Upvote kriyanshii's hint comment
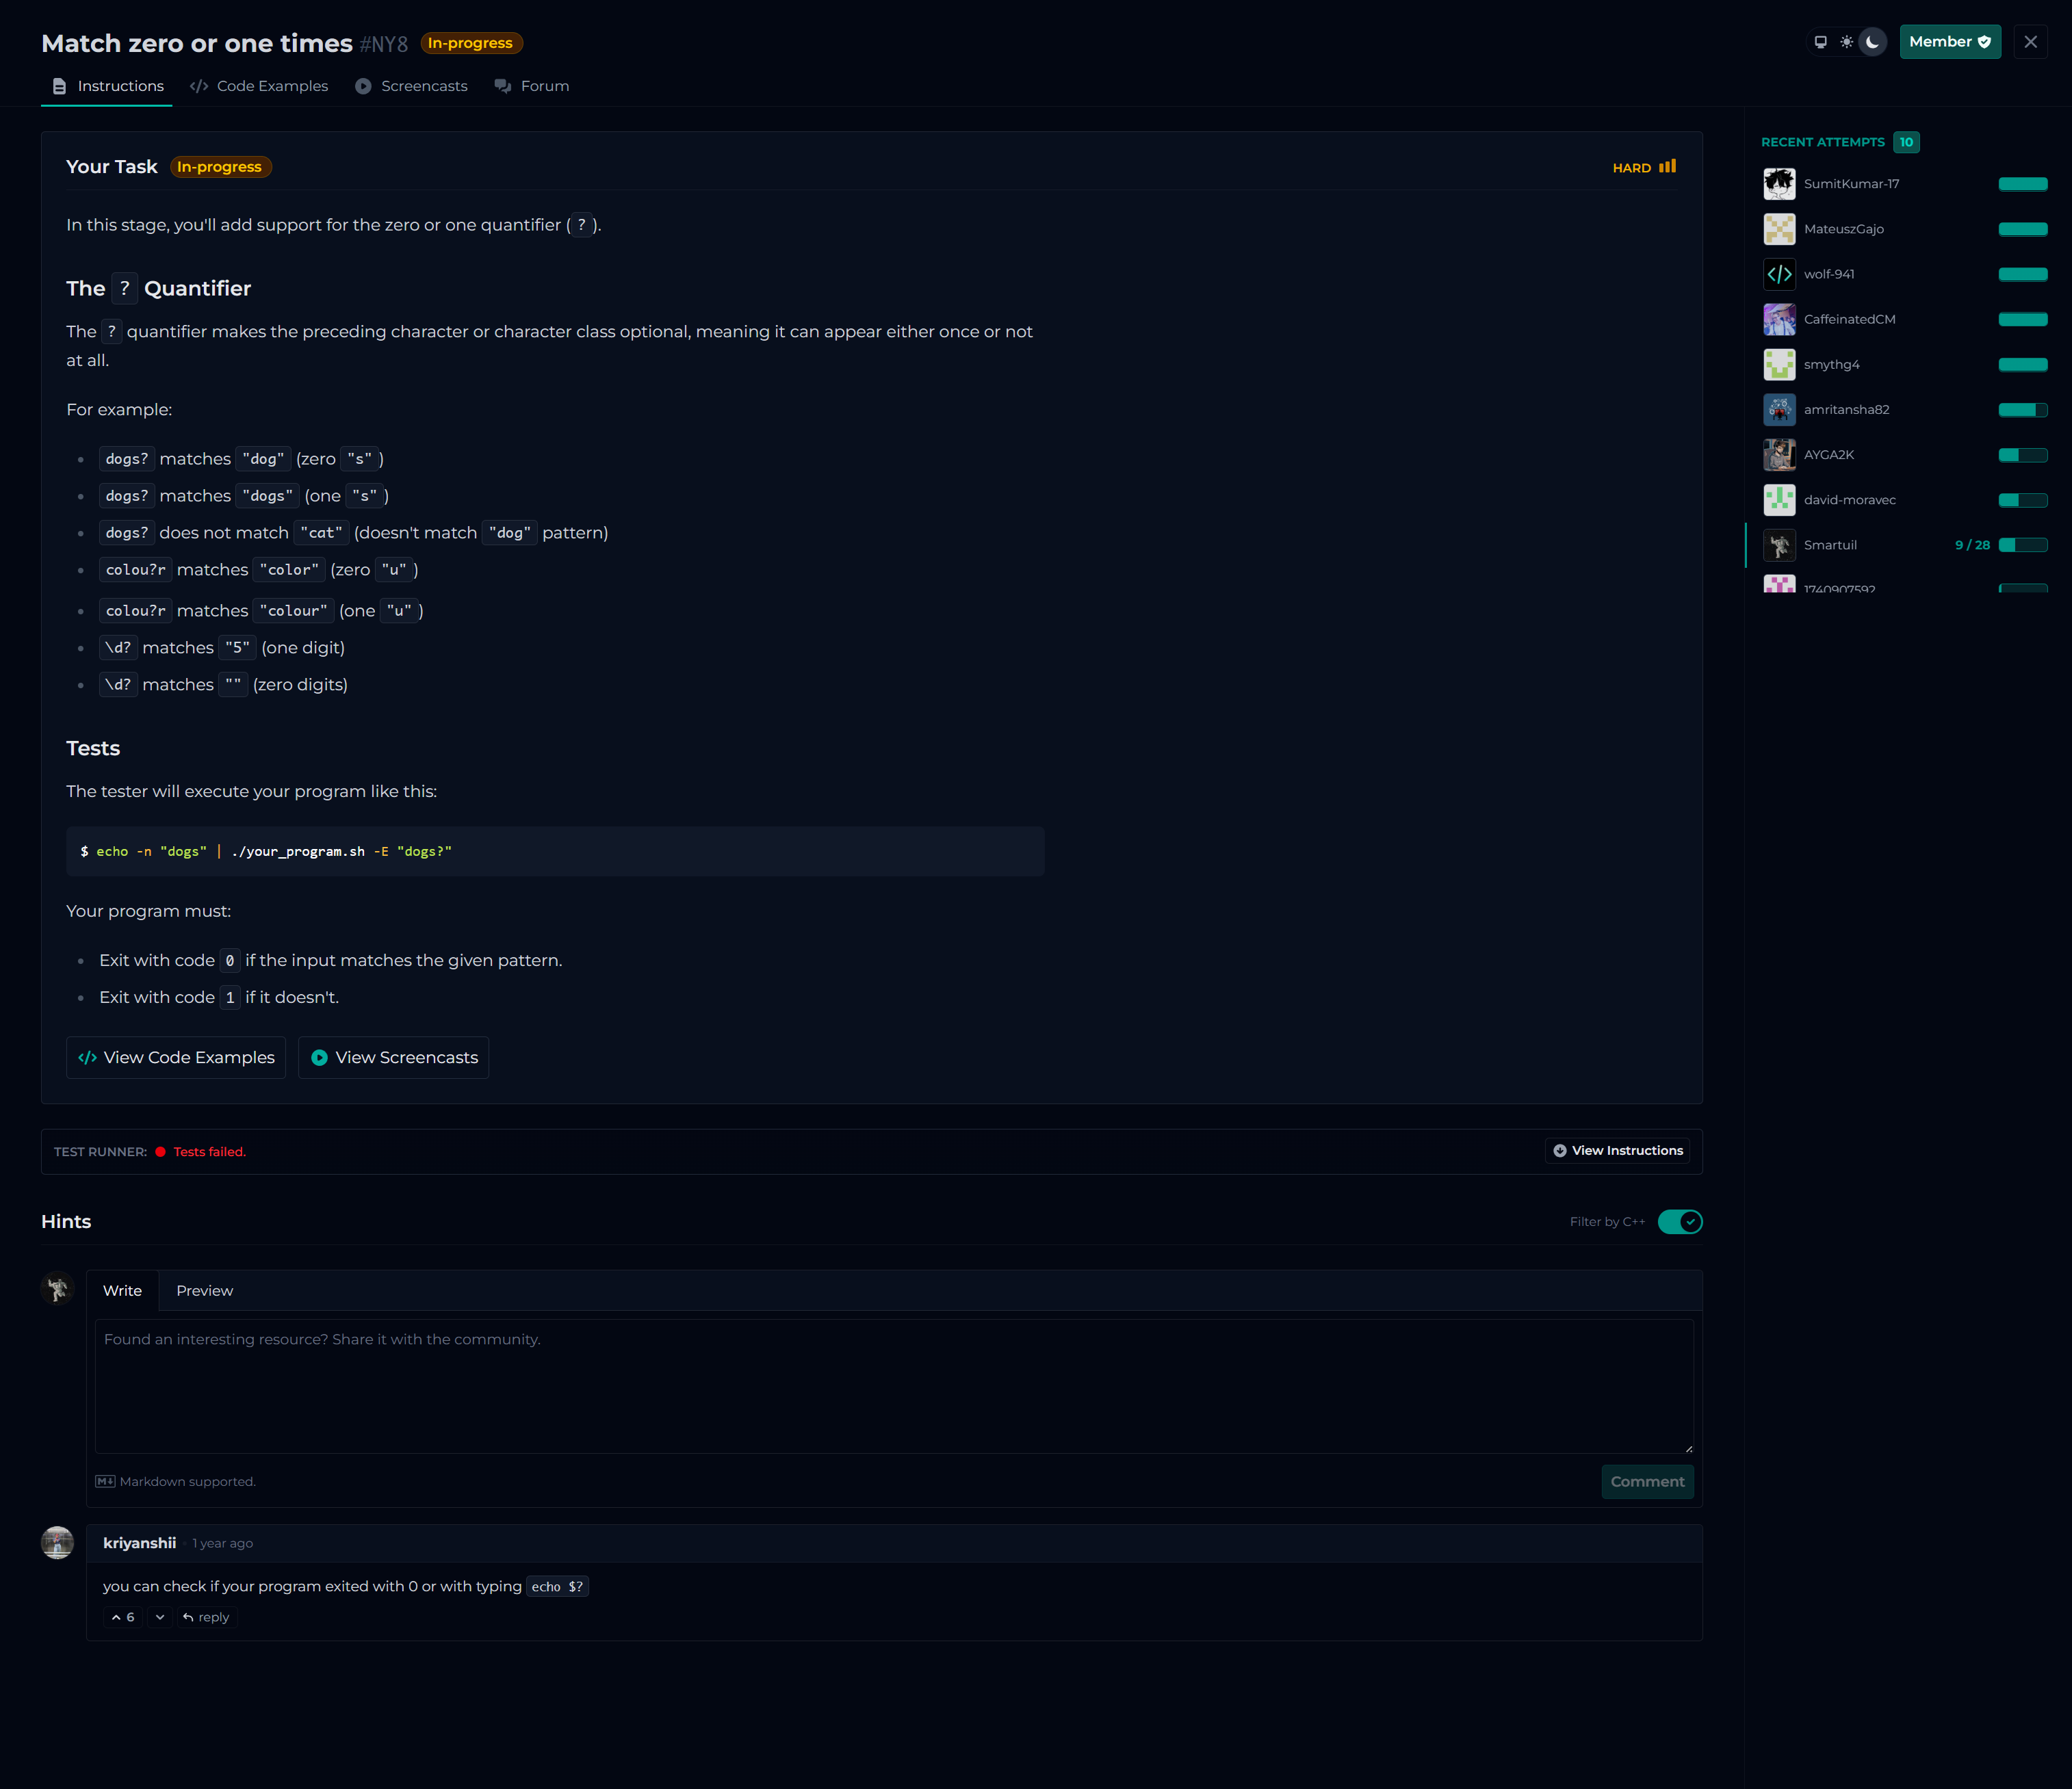The width and height of the screenshot is (2072, 1789). point(123,1617)
